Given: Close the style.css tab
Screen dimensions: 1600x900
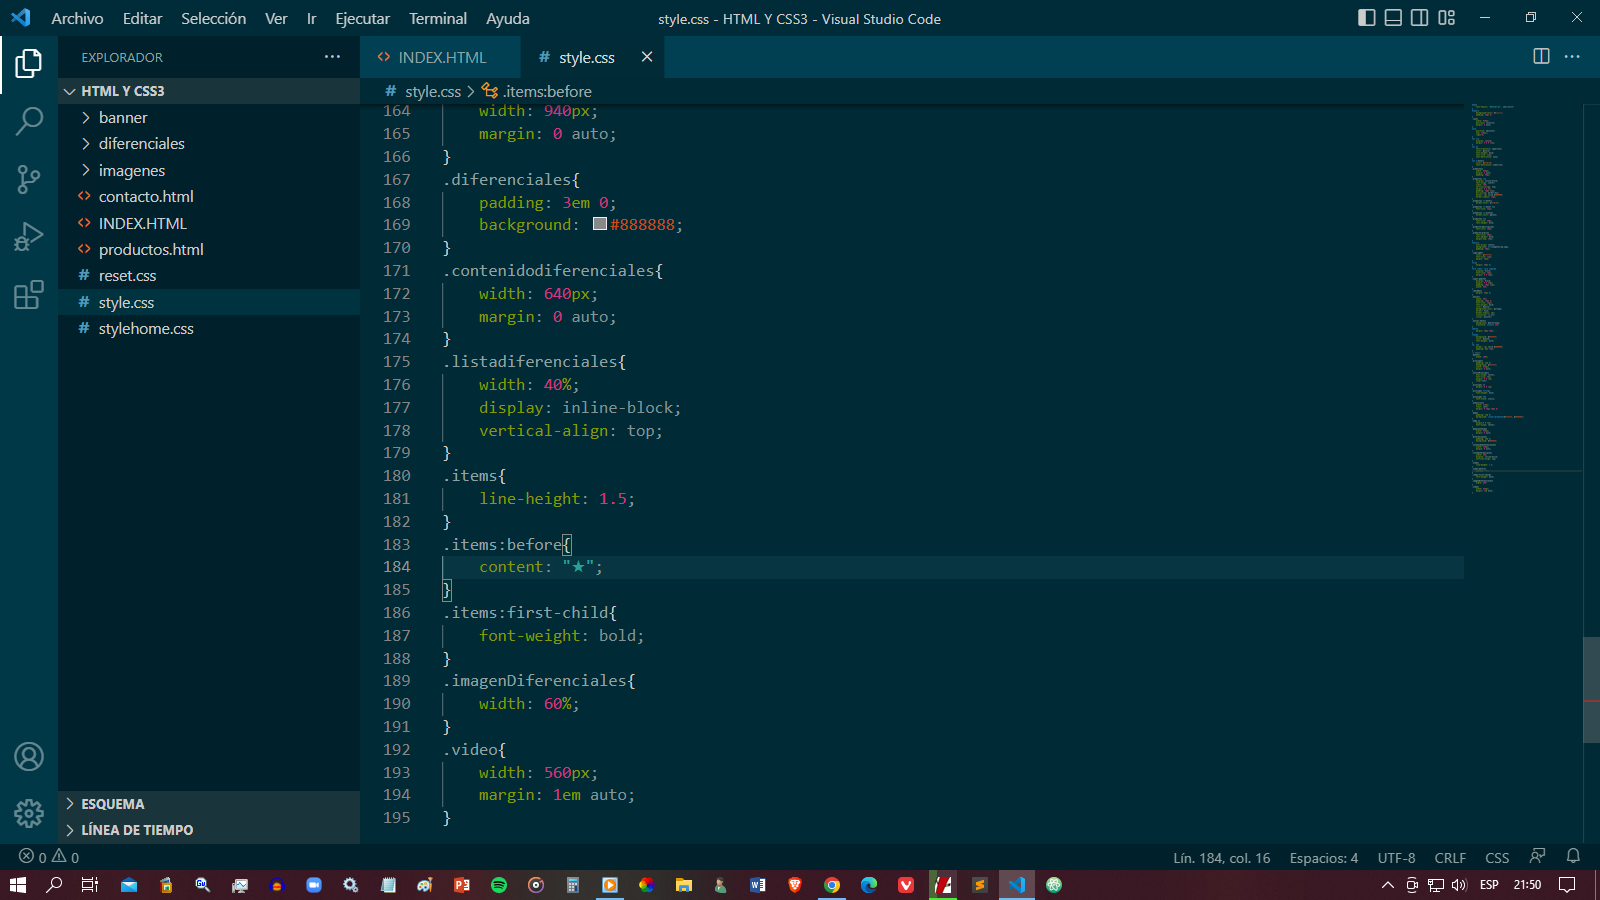Looking at the screenshot, I should (647, 57).
